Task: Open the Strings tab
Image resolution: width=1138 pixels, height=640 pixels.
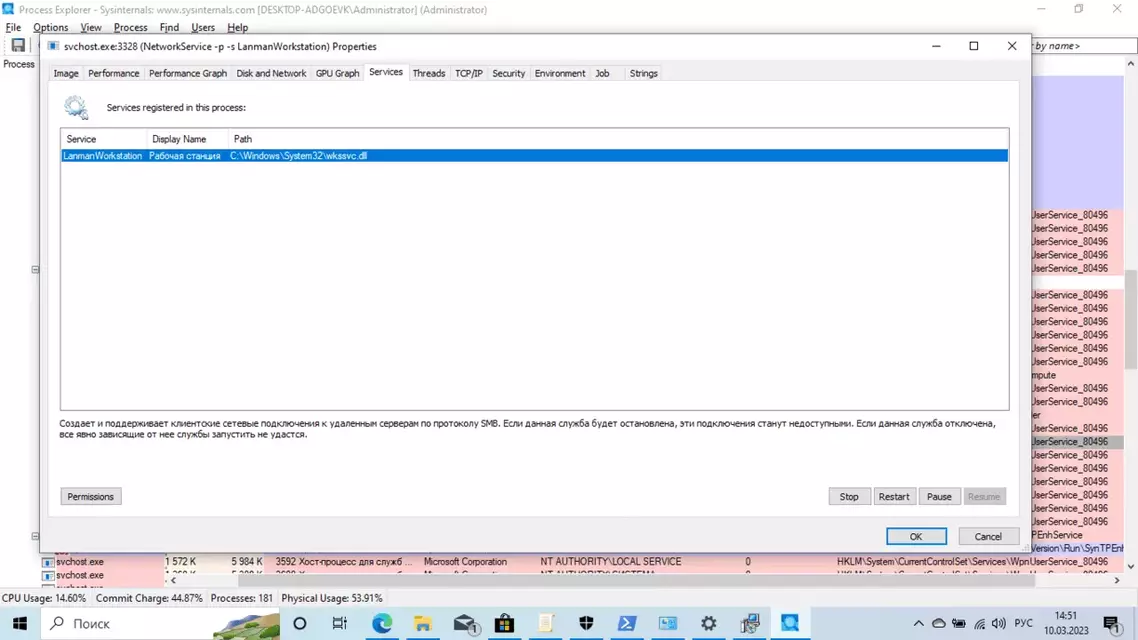Action: coord(643,73)
